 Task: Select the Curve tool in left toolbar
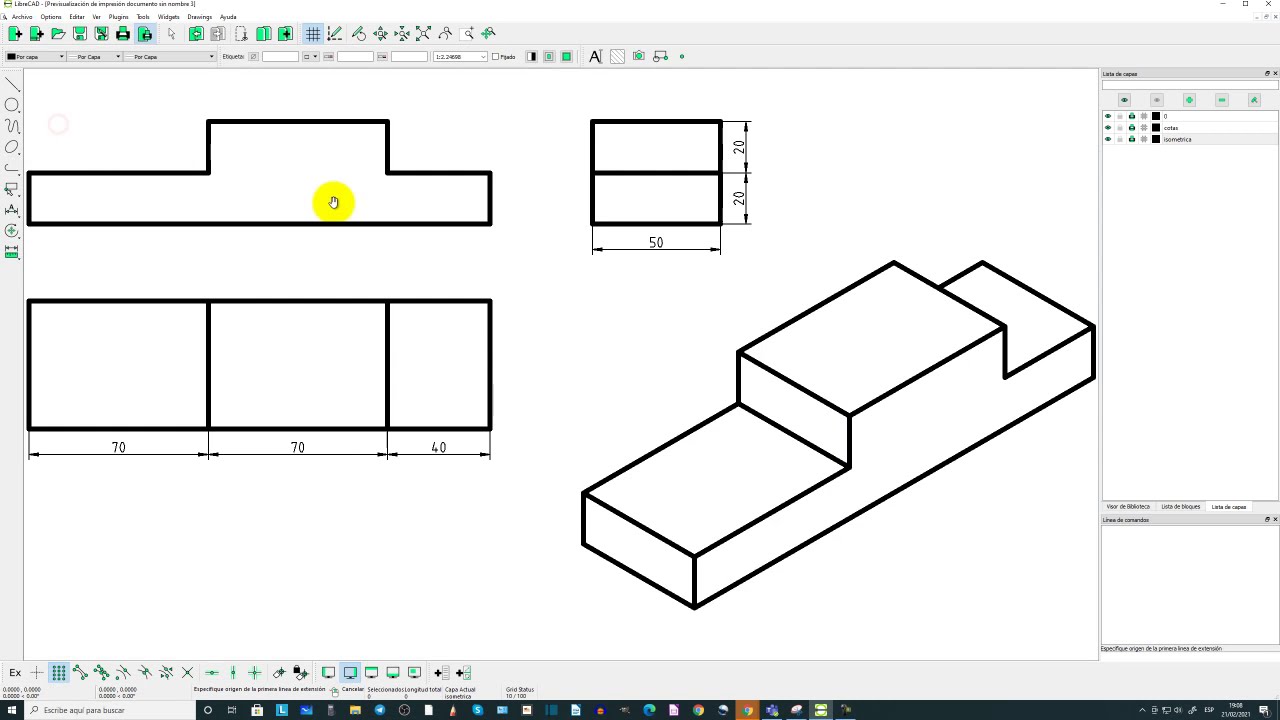[12, 126]
